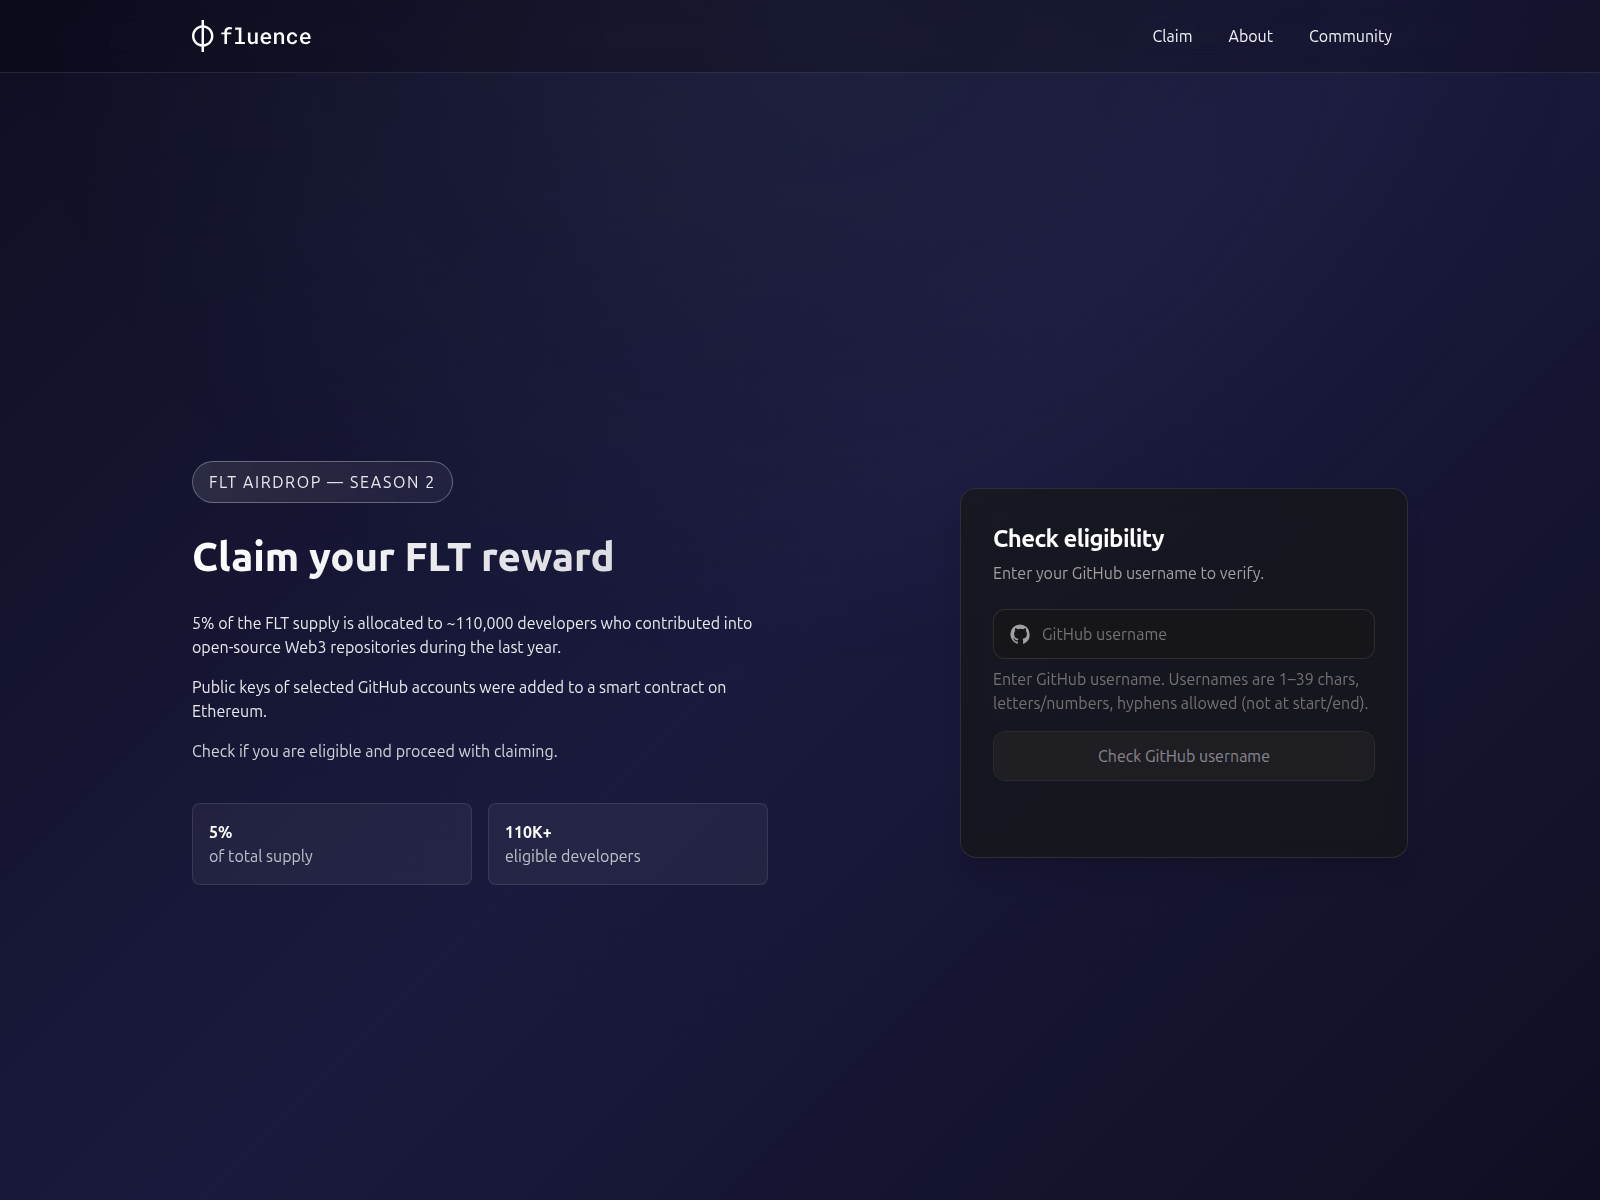Viewport: 1600px width, 1200px height.
Task: Click the username format hint text
Action: [1180, 690]
